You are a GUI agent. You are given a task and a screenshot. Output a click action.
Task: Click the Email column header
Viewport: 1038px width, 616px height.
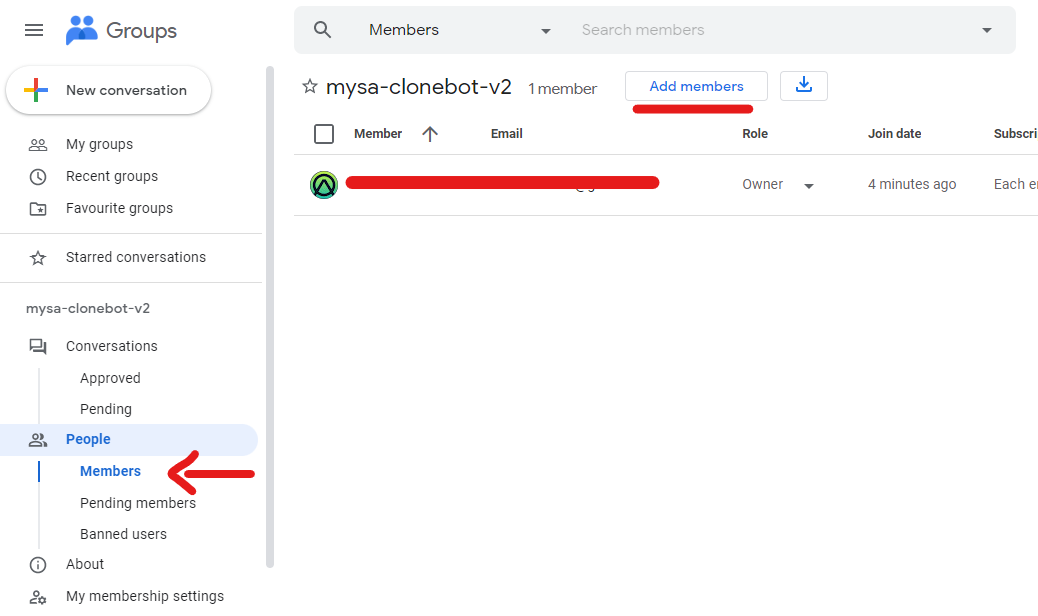[x=506, y=134]
